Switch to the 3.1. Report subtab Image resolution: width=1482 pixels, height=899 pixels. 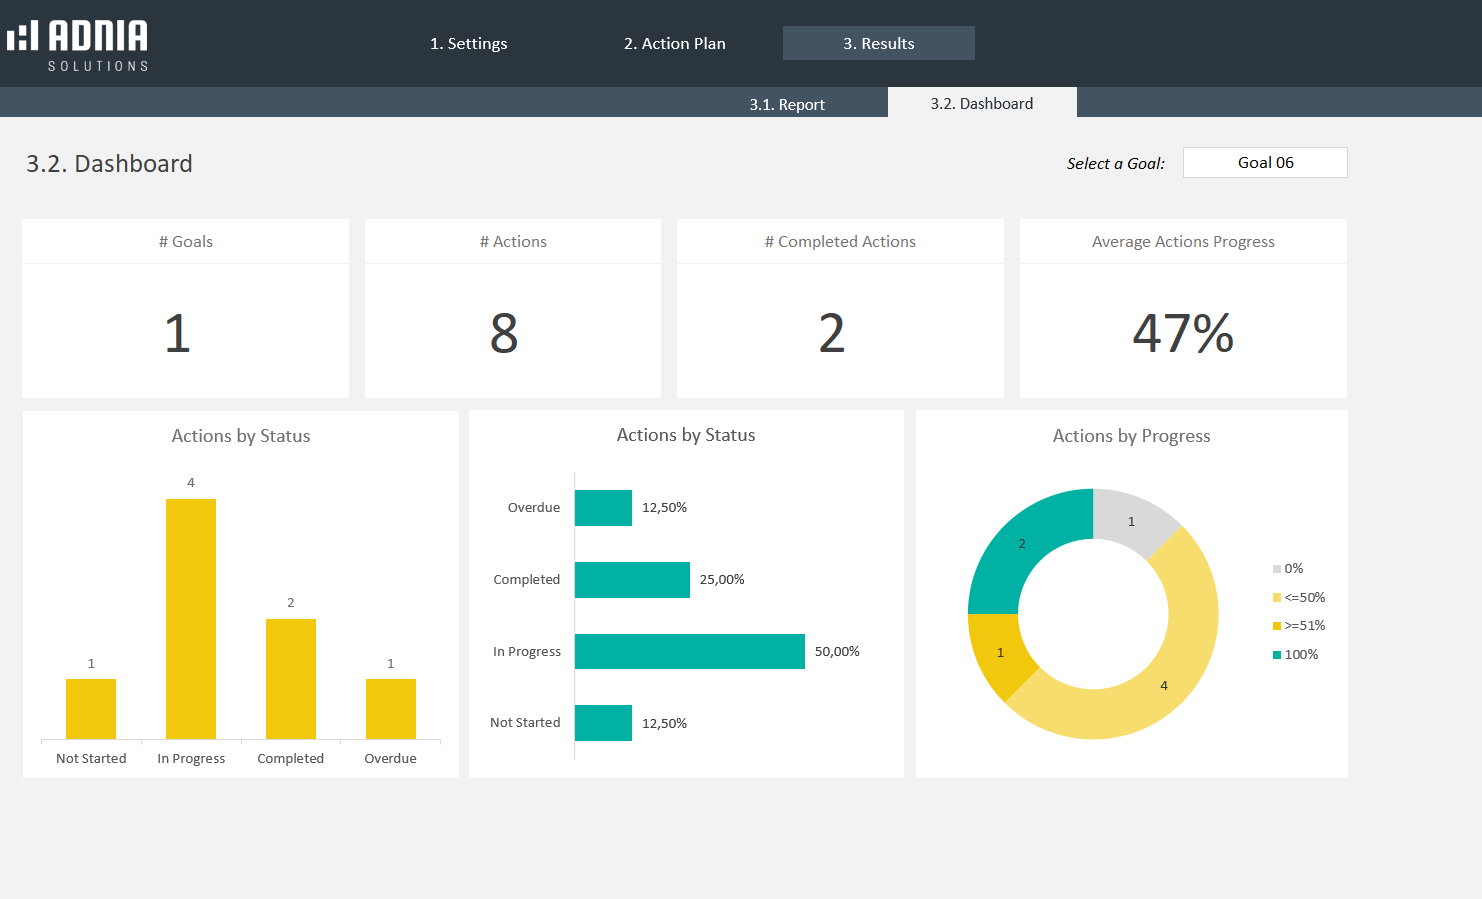click(x=787, y=104)
